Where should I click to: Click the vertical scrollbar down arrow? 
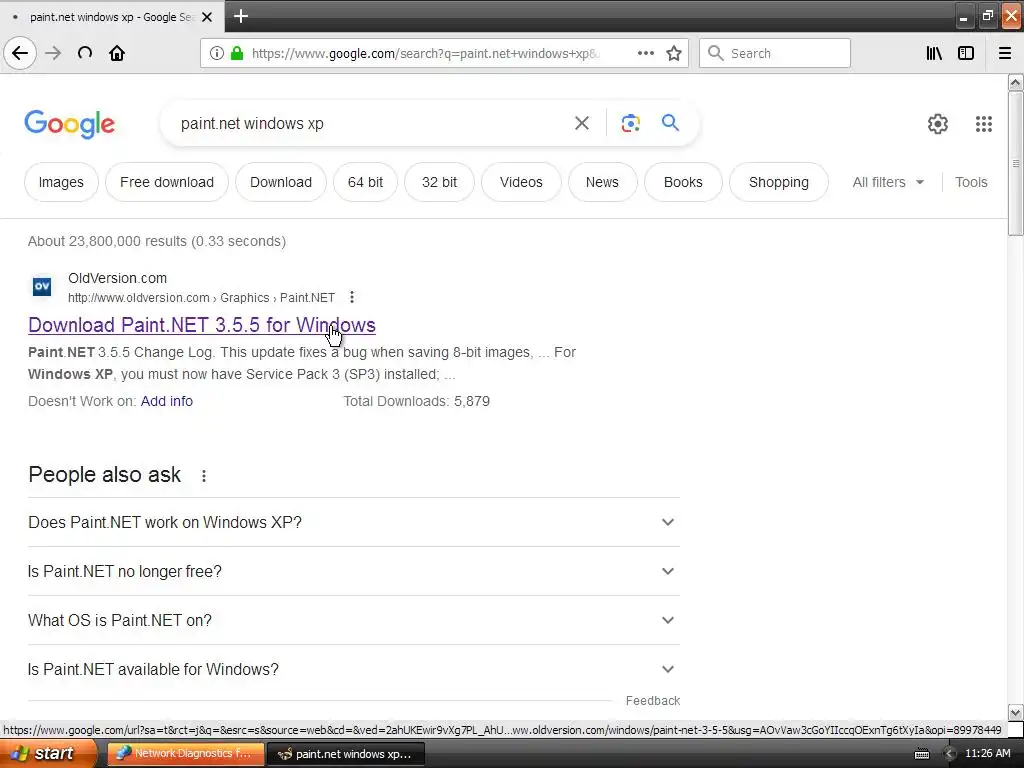(x=1016, y=712)
